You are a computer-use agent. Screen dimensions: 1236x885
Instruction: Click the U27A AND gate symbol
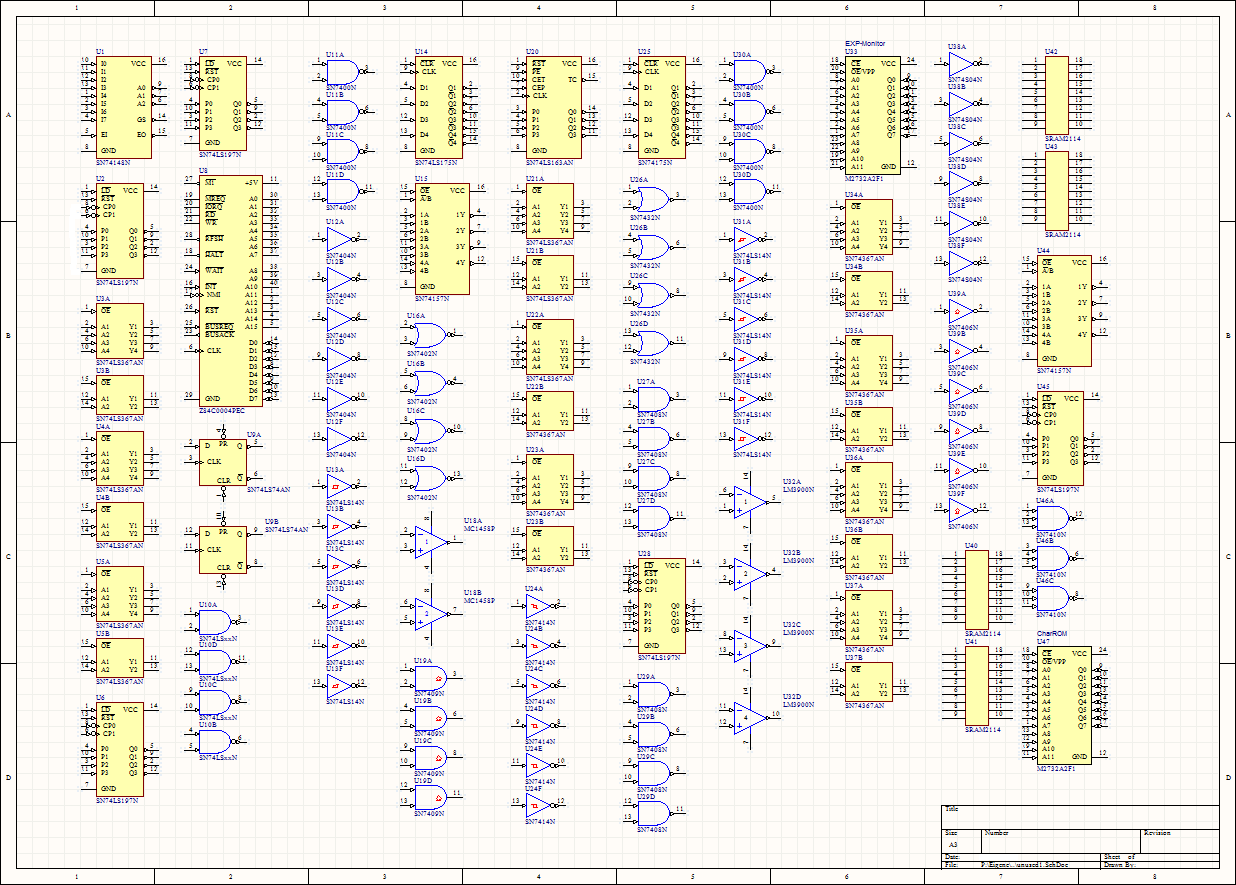tap(654, 398)
